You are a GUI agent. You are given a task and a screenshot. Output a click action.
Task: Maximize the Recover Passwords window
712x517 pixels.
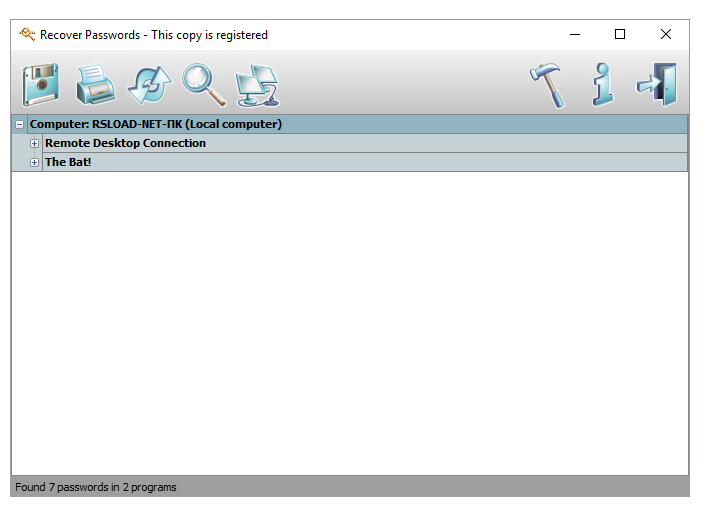click(620, 34)
